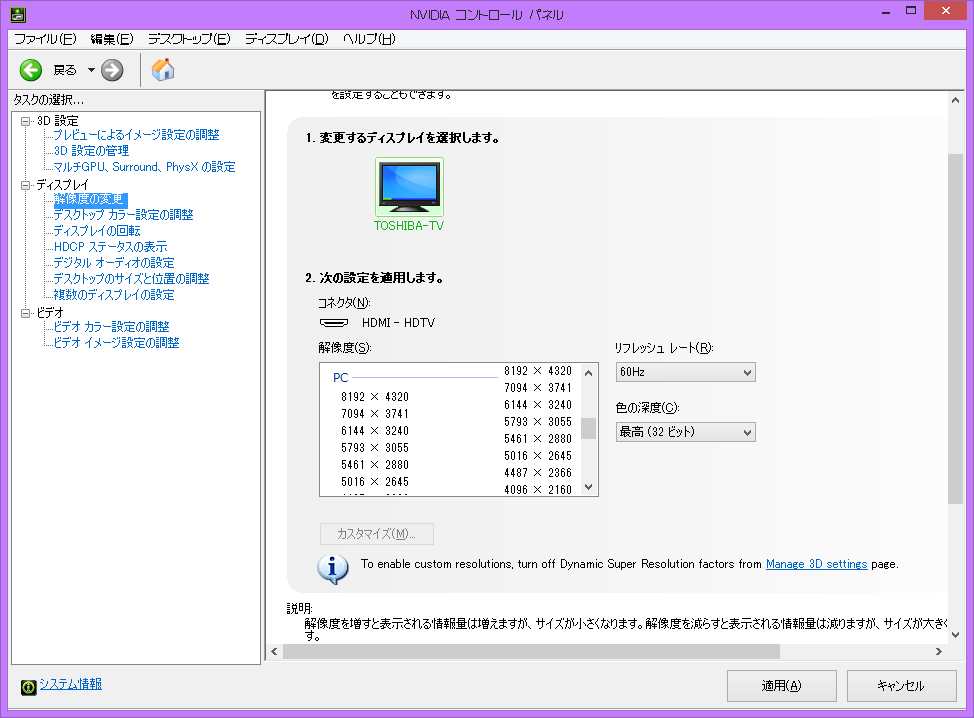
Task: Select resolution 4487 × 2366
Action: (x=538, y=473)
